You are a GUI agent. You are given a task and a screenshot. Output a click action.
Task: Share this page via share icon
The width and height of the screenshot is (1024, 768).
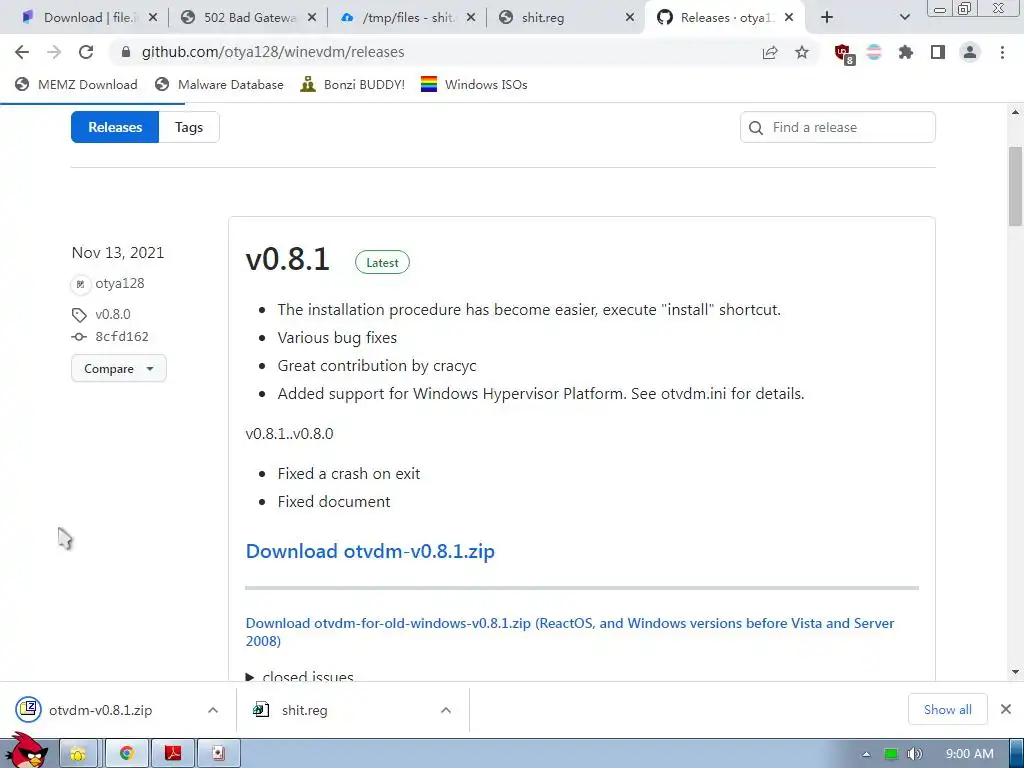click(770, 52)
